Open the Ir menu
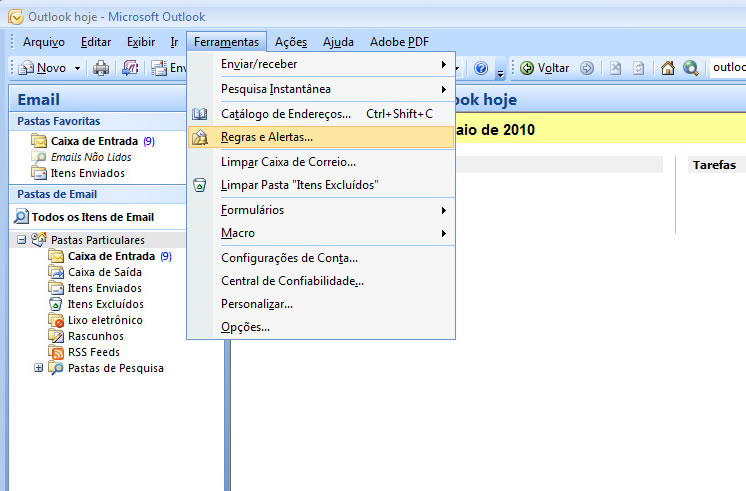The width and height of the screenshot is (746, 491). [174, 42]
